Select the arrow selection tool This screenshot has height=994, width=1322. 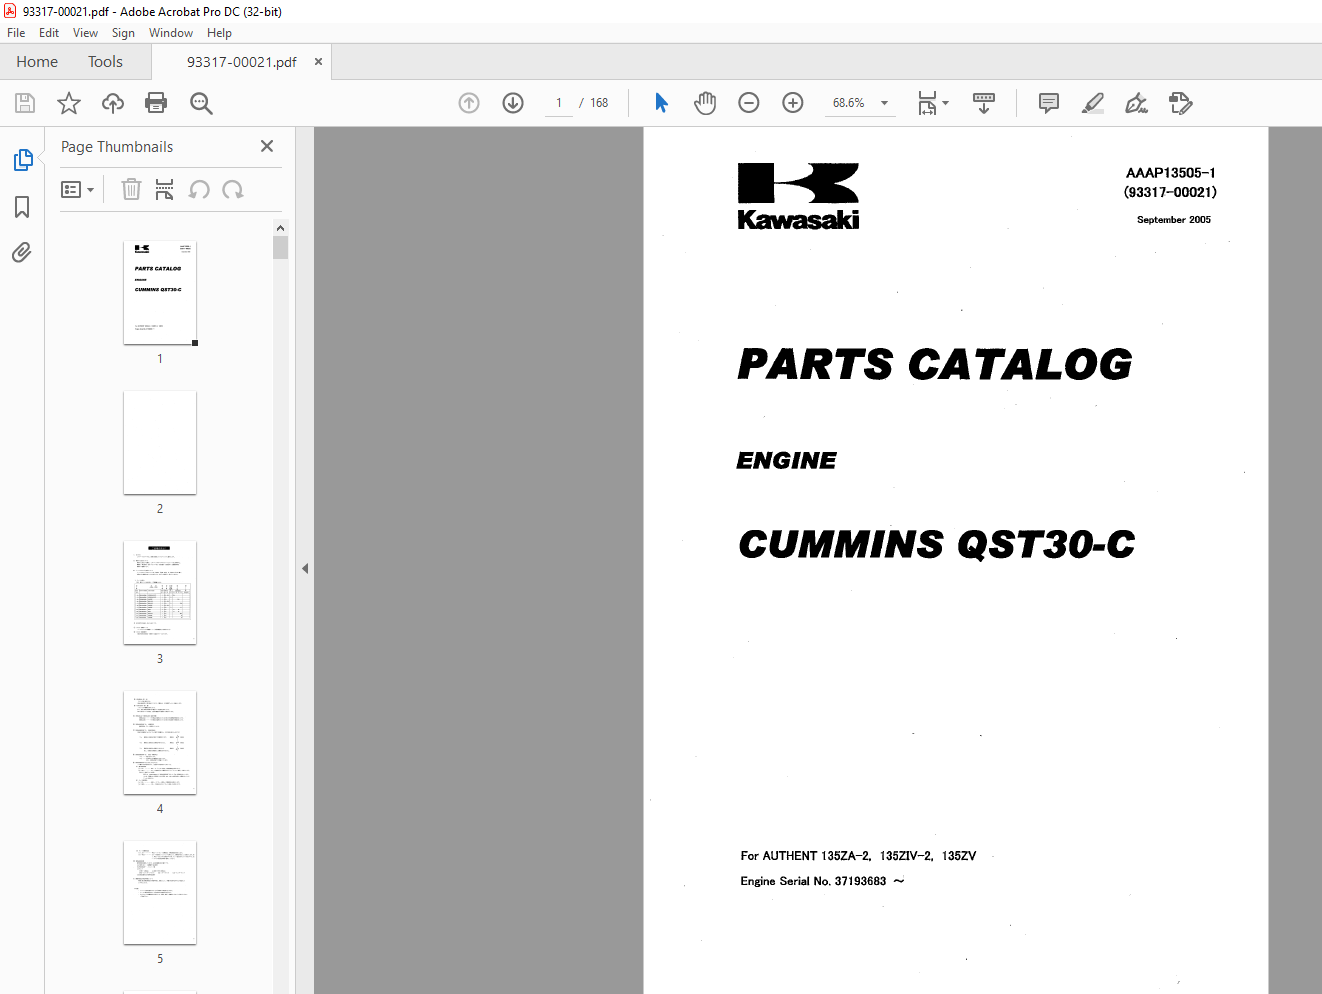coord(661,103)
